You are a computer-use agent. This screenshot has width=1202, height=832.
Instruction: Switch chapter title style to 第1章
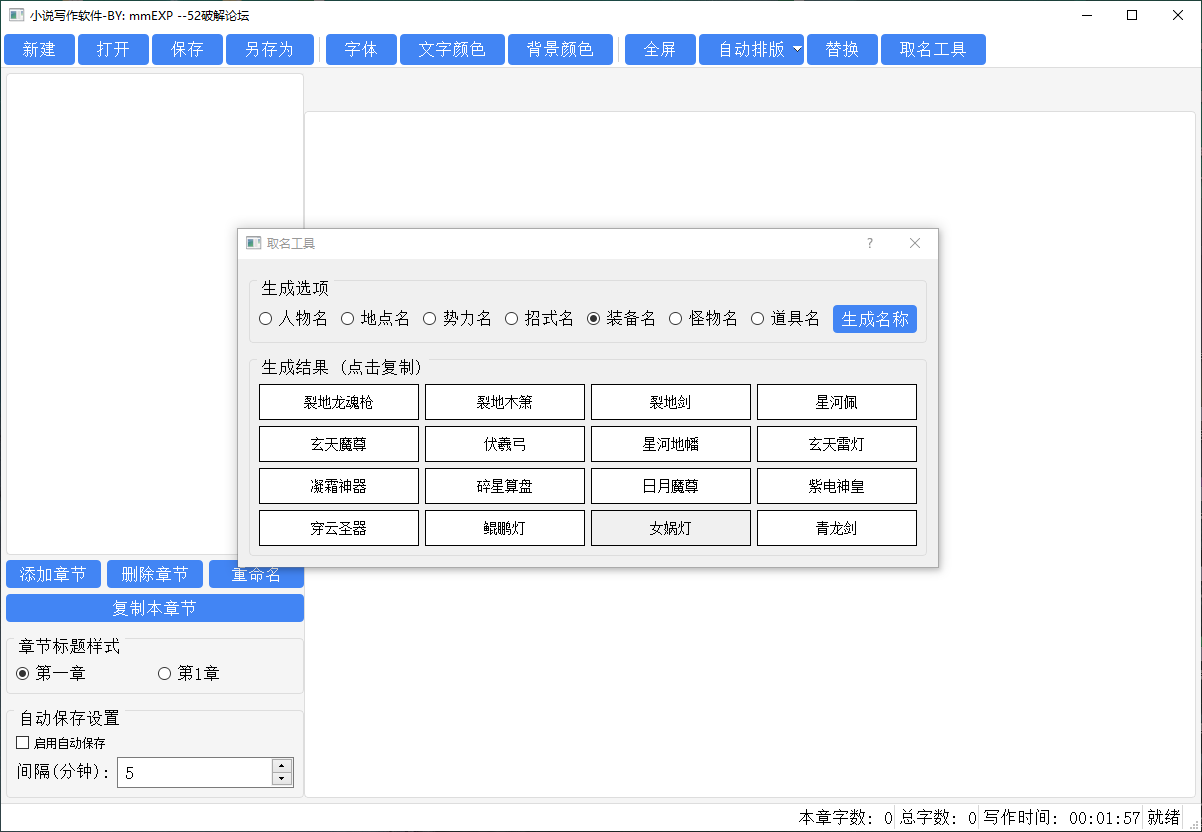(163, 673)
